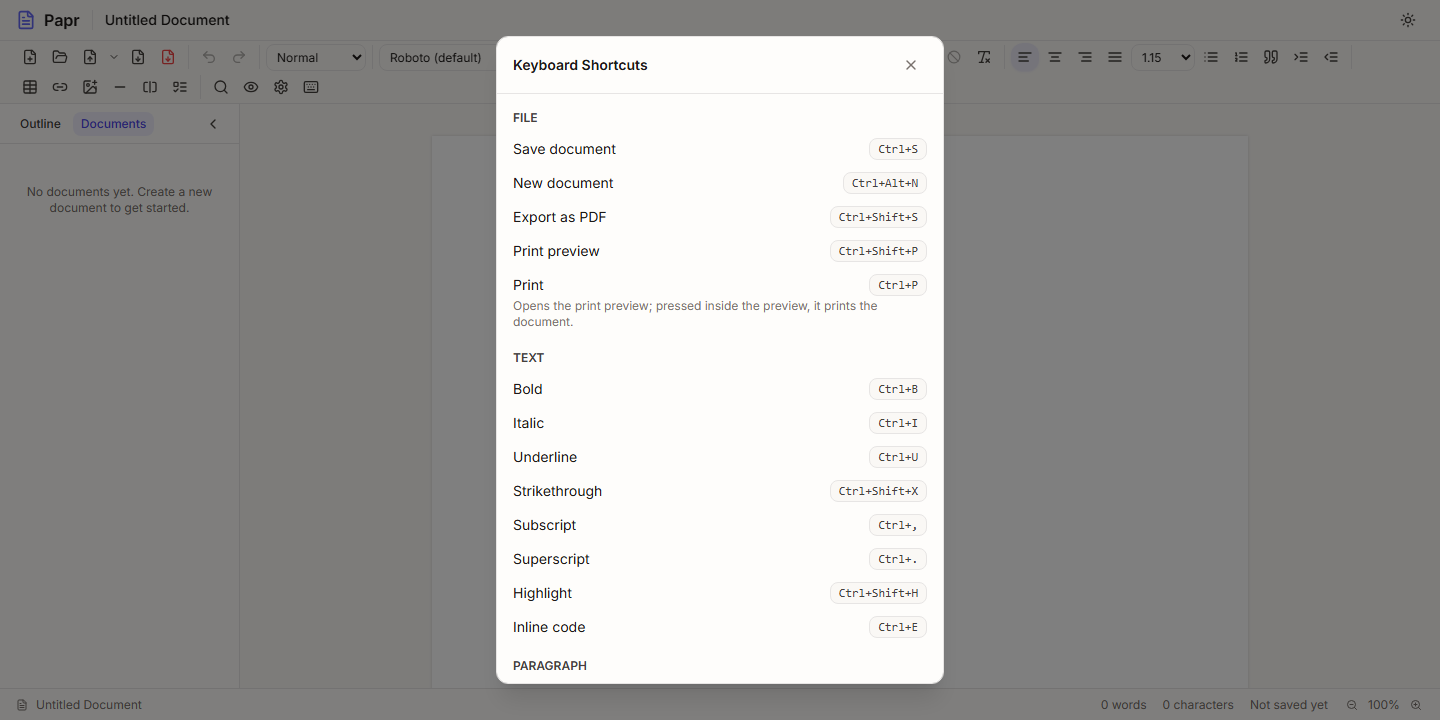Select the Documents tab
Screen dimensions: 1440x720
coord(114,124)
